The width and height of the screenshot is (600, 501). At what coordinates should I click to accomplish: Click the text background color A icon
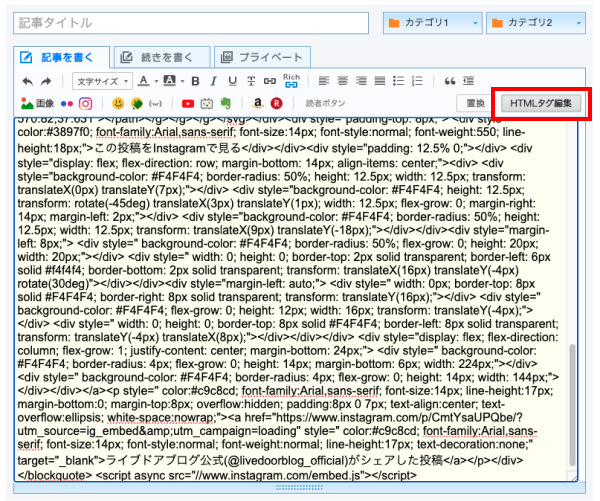pyautogui.click(x=170, y=81)
